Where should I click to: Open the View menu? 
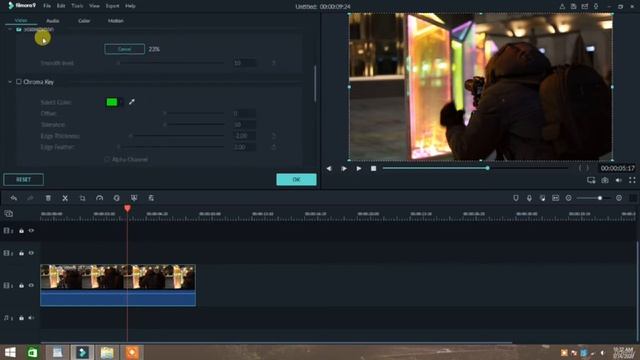click(x=94, y=6)
